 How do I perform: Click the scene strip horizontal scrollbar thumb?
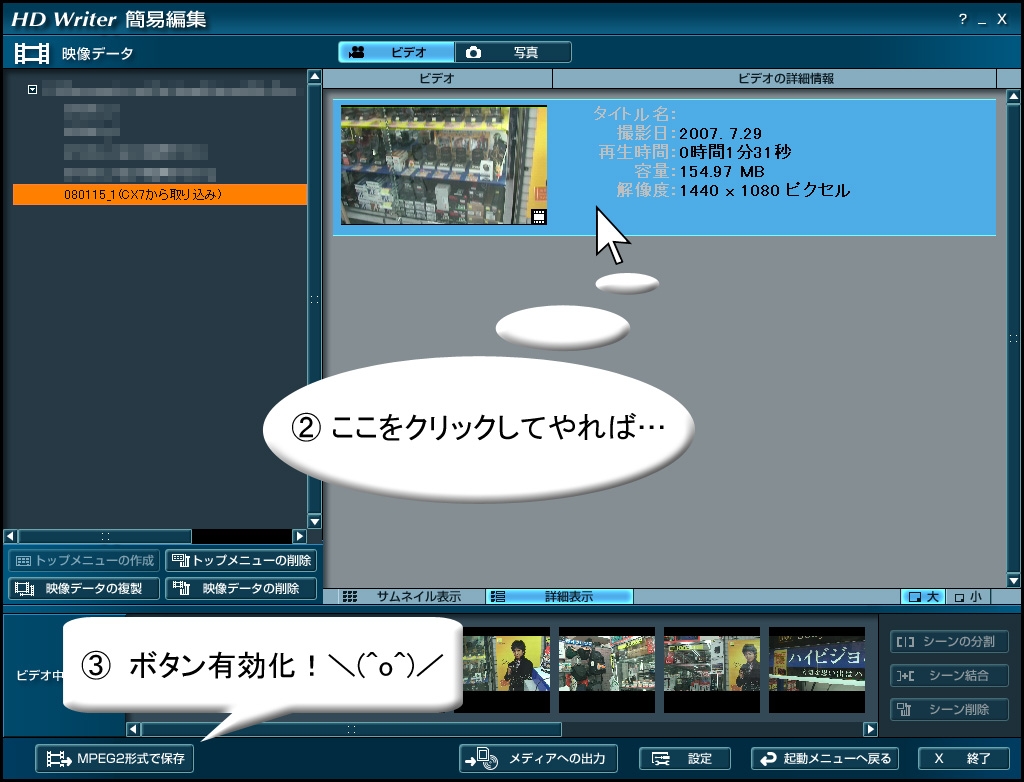(351, 729)
